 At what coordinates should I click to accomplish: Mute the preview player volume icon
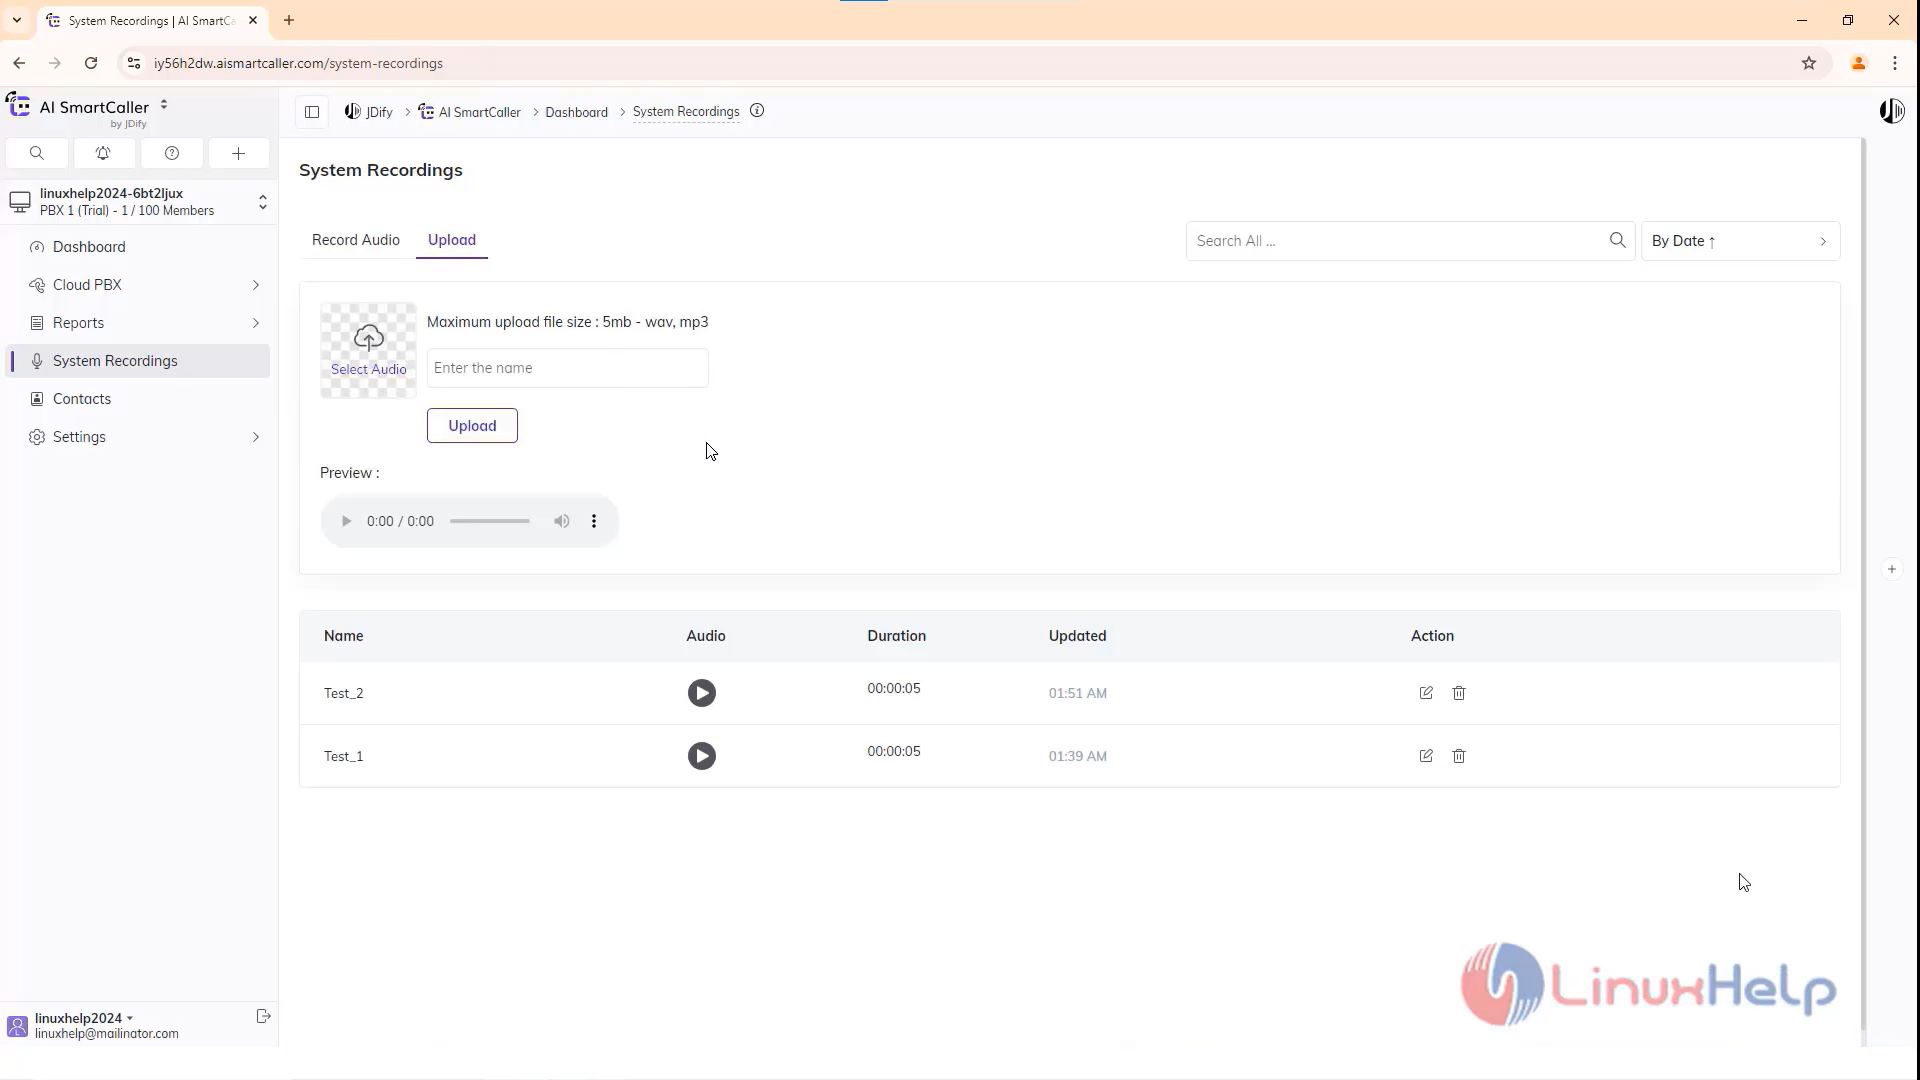point(562,521)
